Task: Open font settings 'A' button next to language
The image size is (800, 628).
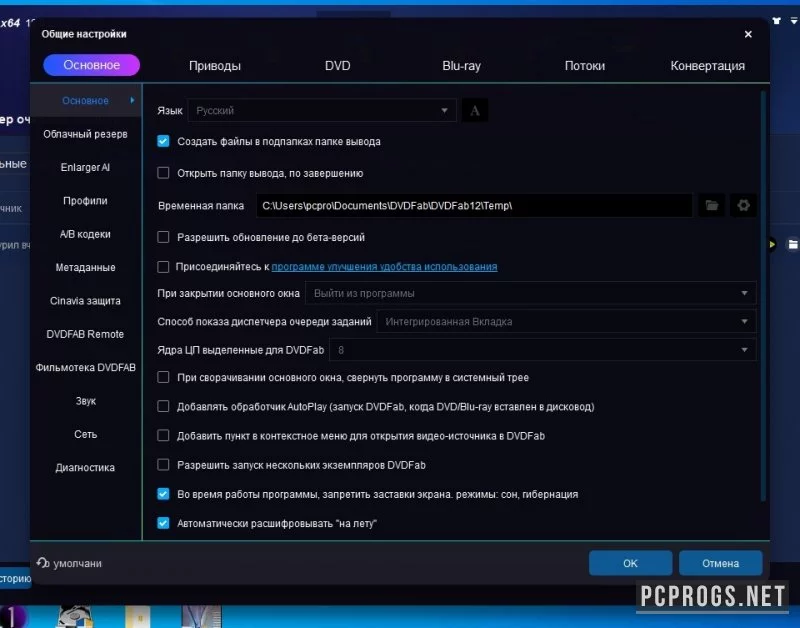Action: [474, 110]
